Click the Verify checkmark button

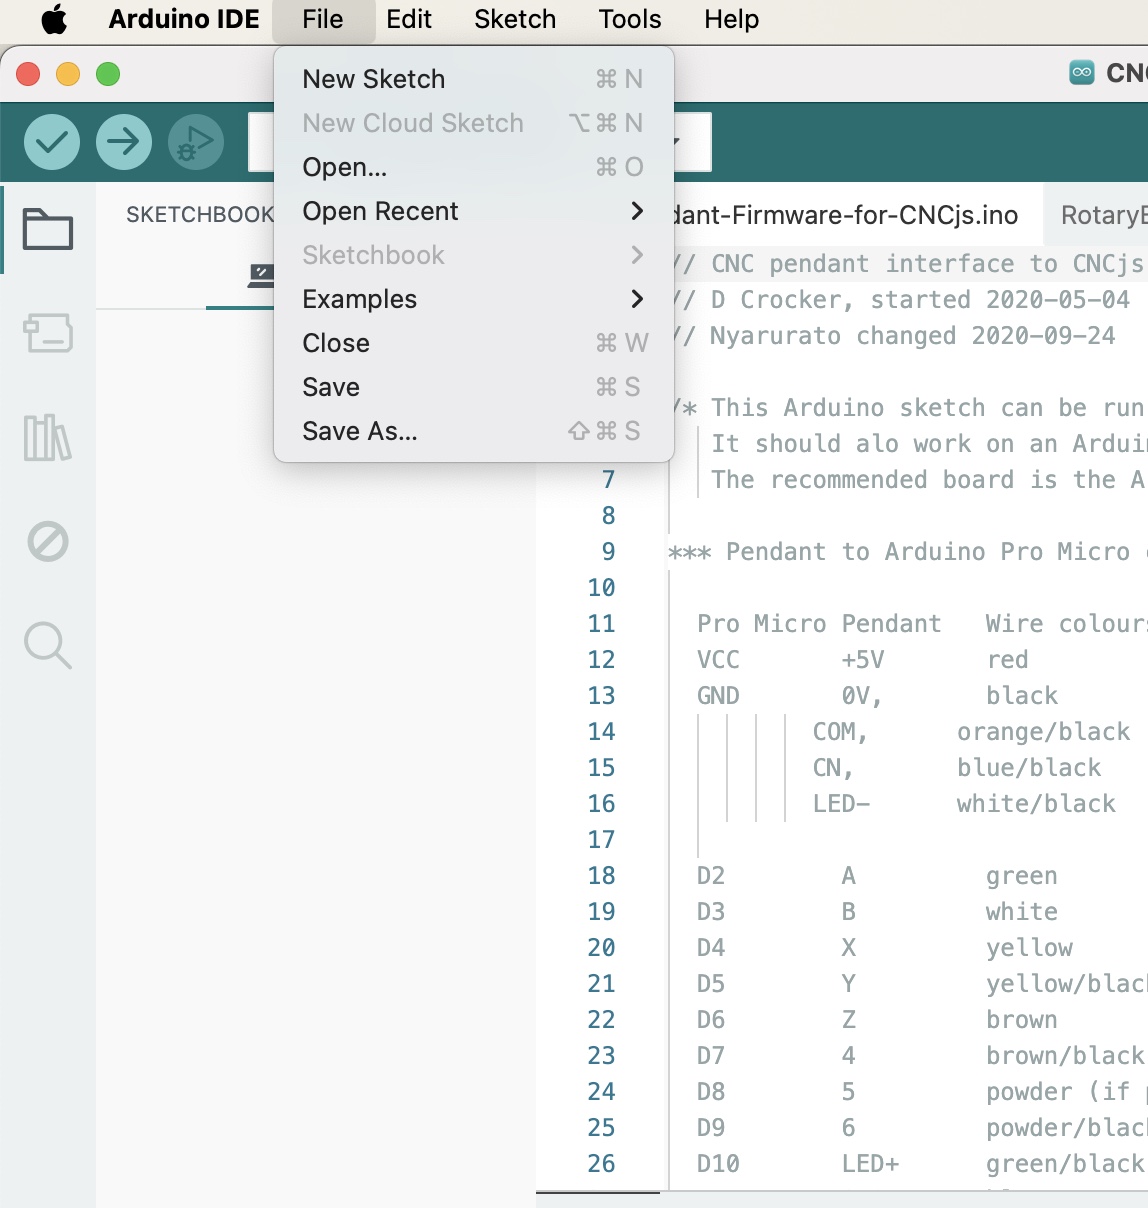pyautogui.click(x=52, y=142)
